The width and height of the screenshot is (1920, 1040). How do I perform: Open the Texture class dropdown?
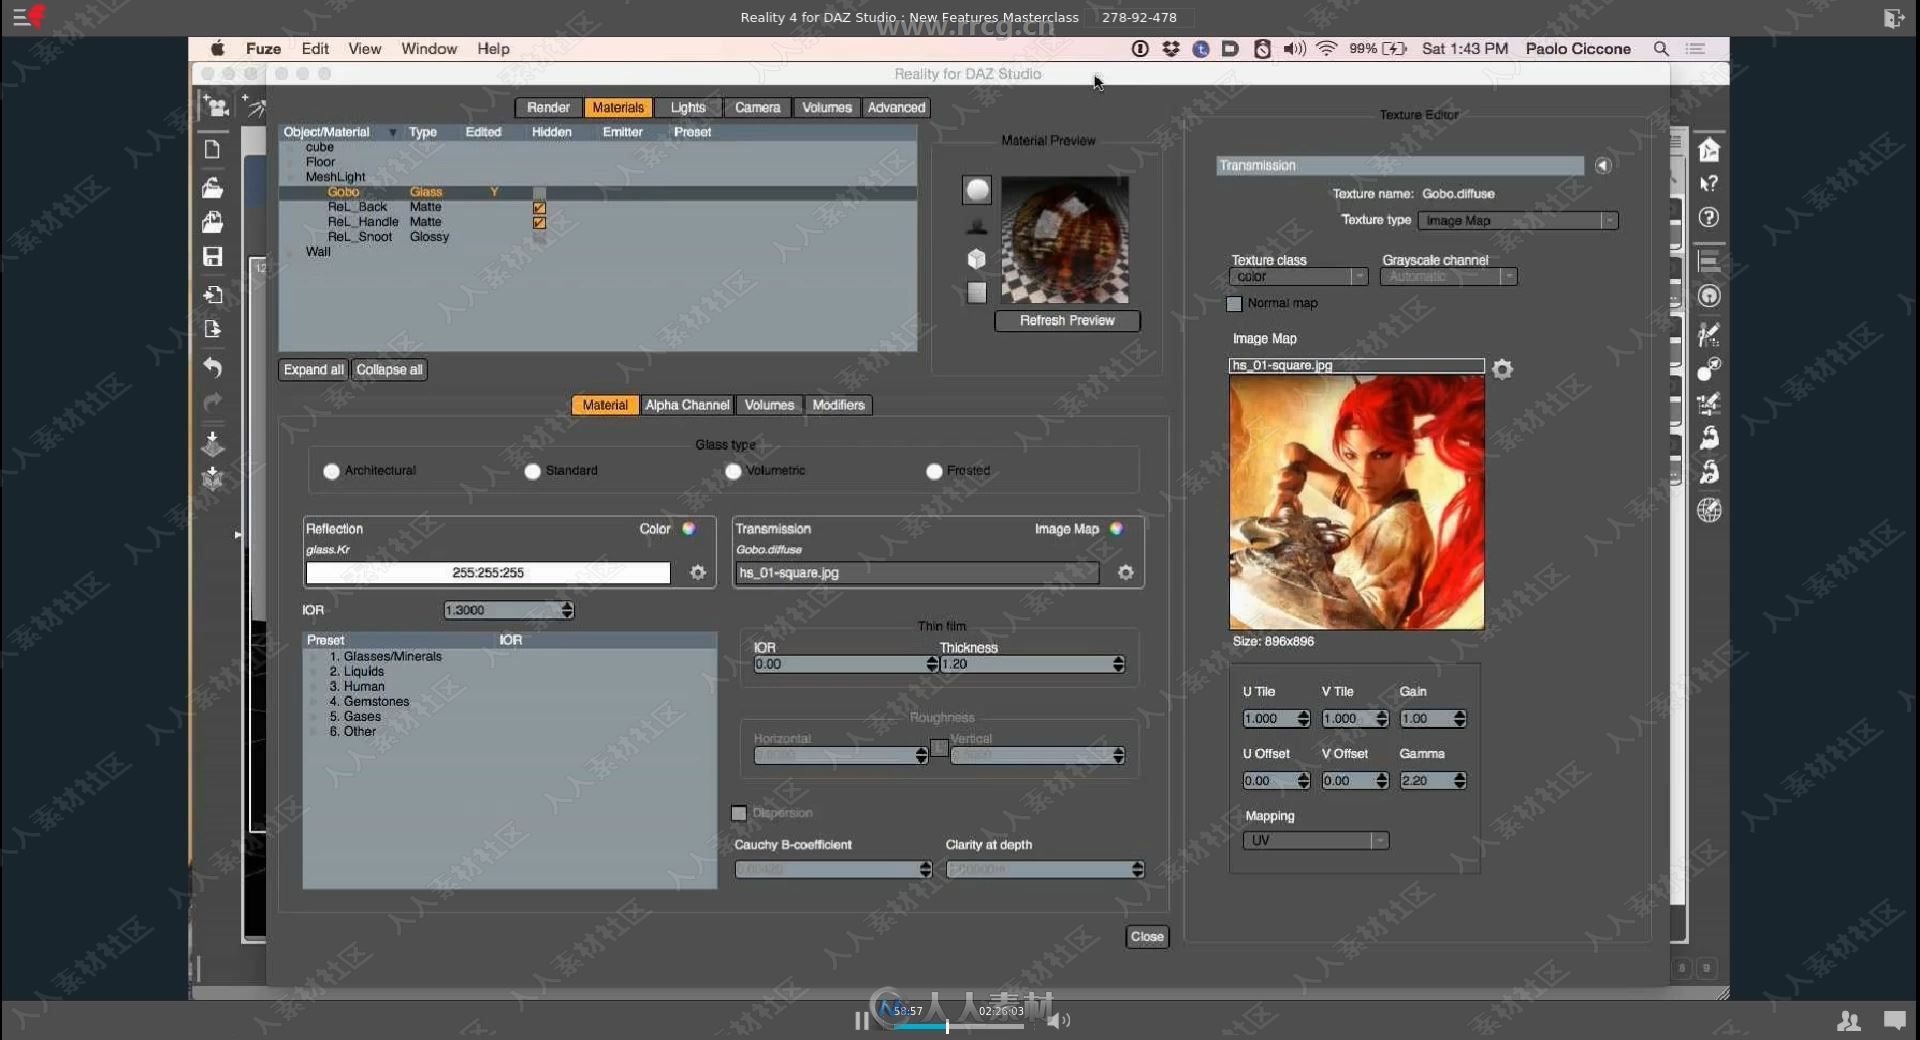pyautogui.click(x=1299, y=277)
